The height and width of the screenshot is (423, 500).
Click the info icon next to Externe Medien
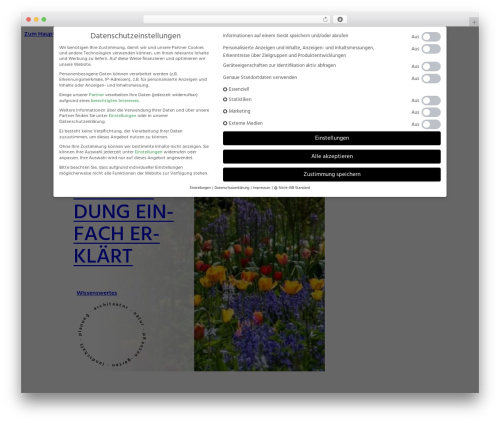(225, 123)
